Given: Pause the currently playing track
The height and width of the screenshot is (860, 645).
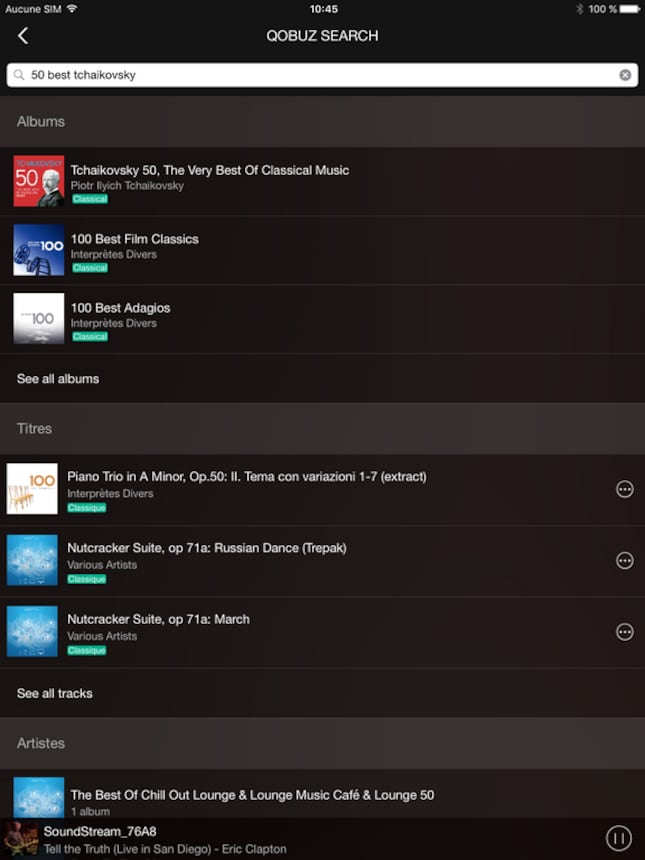Looking at the screenshot, I should (x=619, y=838).
